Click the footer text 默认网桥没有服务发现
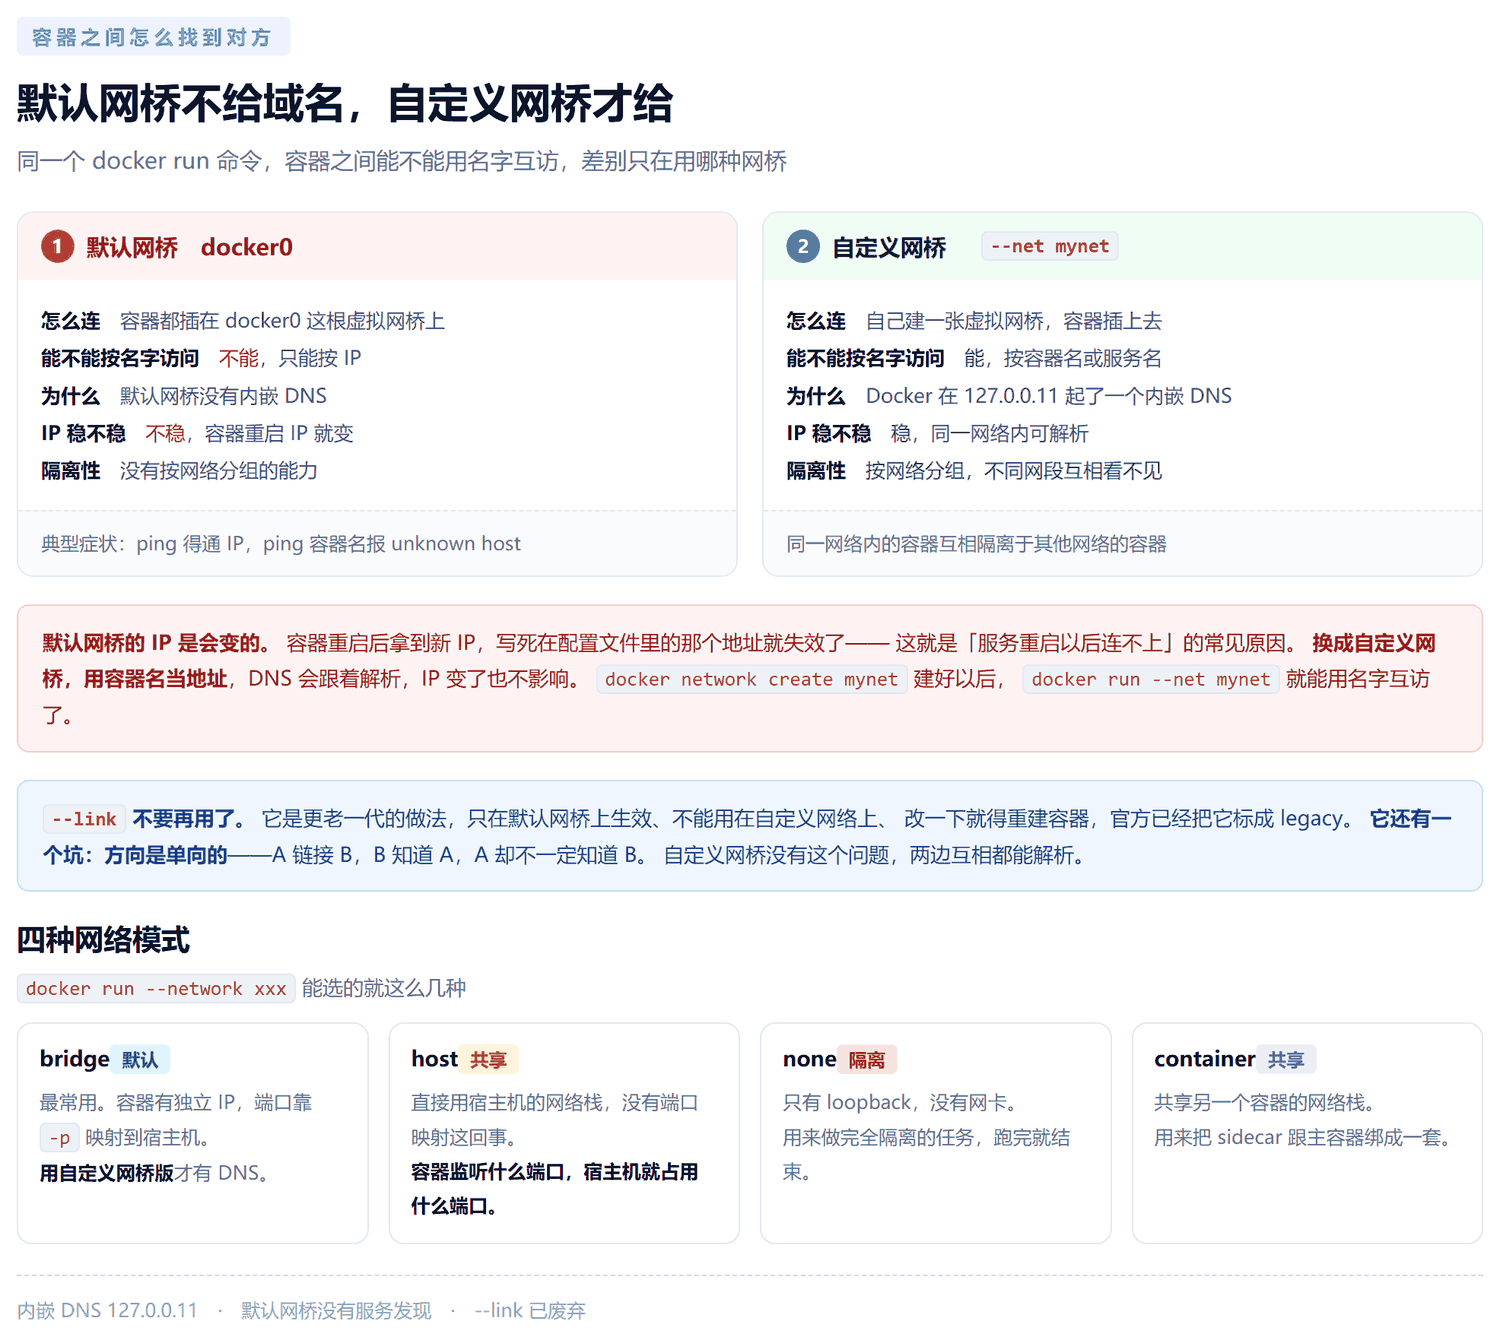The width and height of the screenshot is (1500, 1337). pyautogui.click(x=336, y=1310)
